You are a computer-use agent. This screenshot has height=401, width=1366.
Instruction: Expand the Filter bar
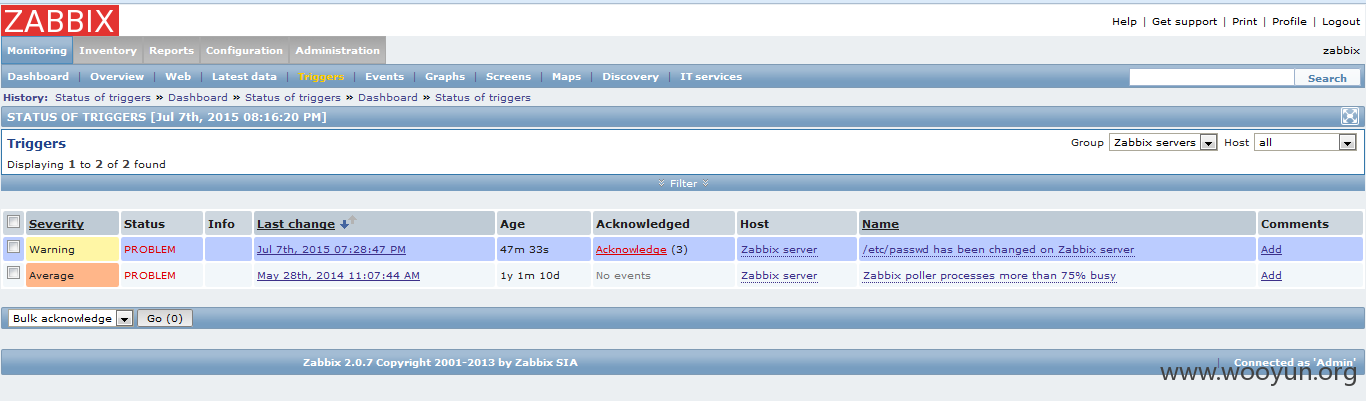683,183
